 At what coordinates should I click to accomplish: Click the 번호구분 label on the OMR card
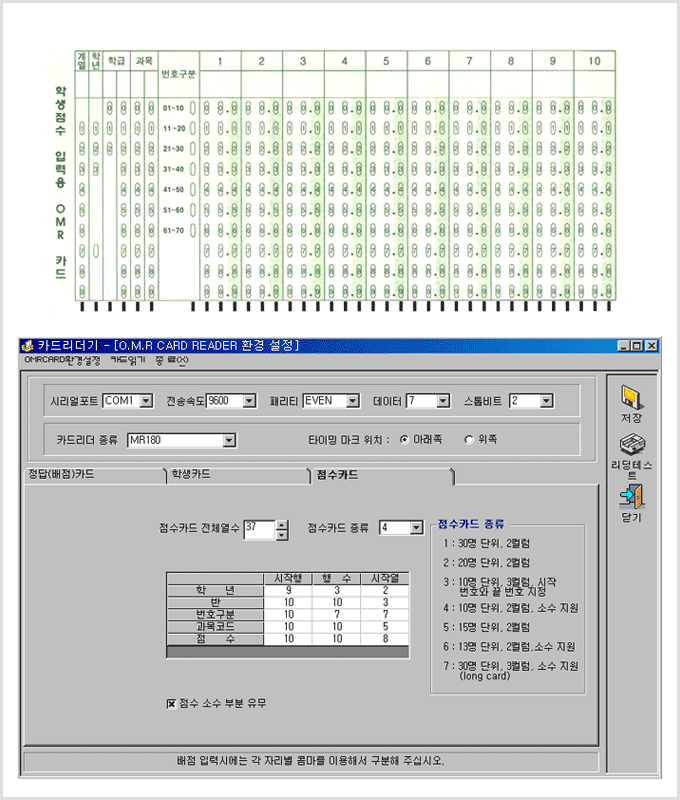tap(179, 74)
